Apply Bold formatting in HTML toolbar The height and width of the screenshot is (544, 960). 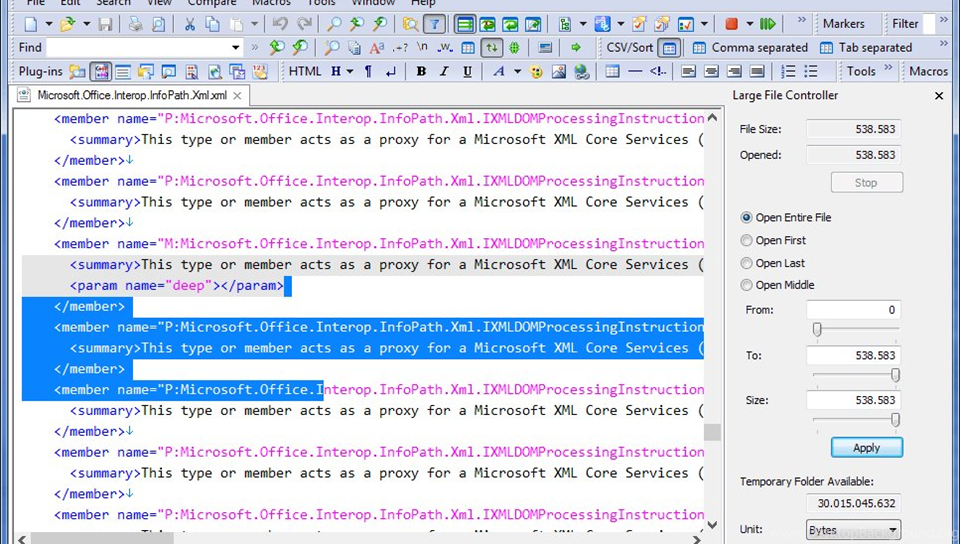(x=421, y=72)
